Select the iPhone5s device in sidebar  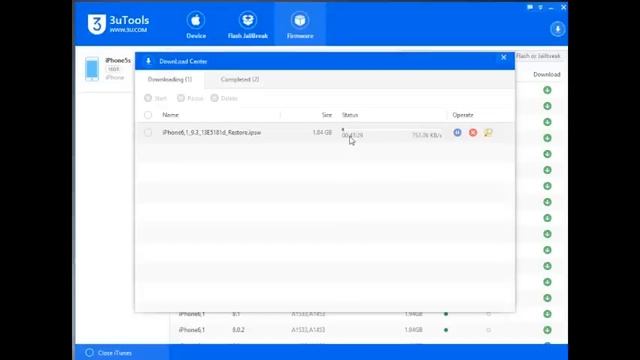[108, 69]
